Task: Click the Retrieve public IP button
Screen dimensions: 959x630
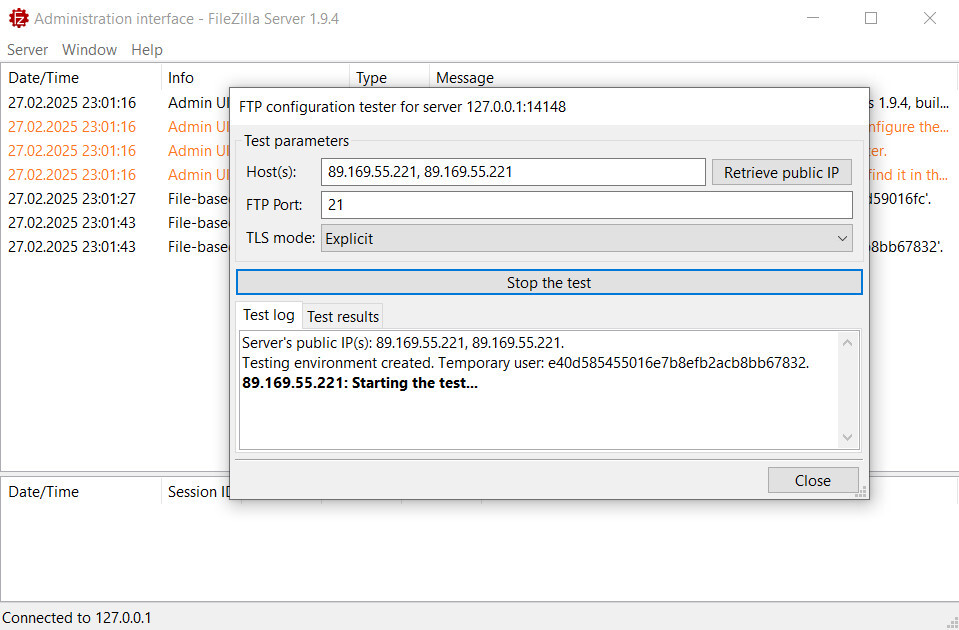Action: point(782,172)
